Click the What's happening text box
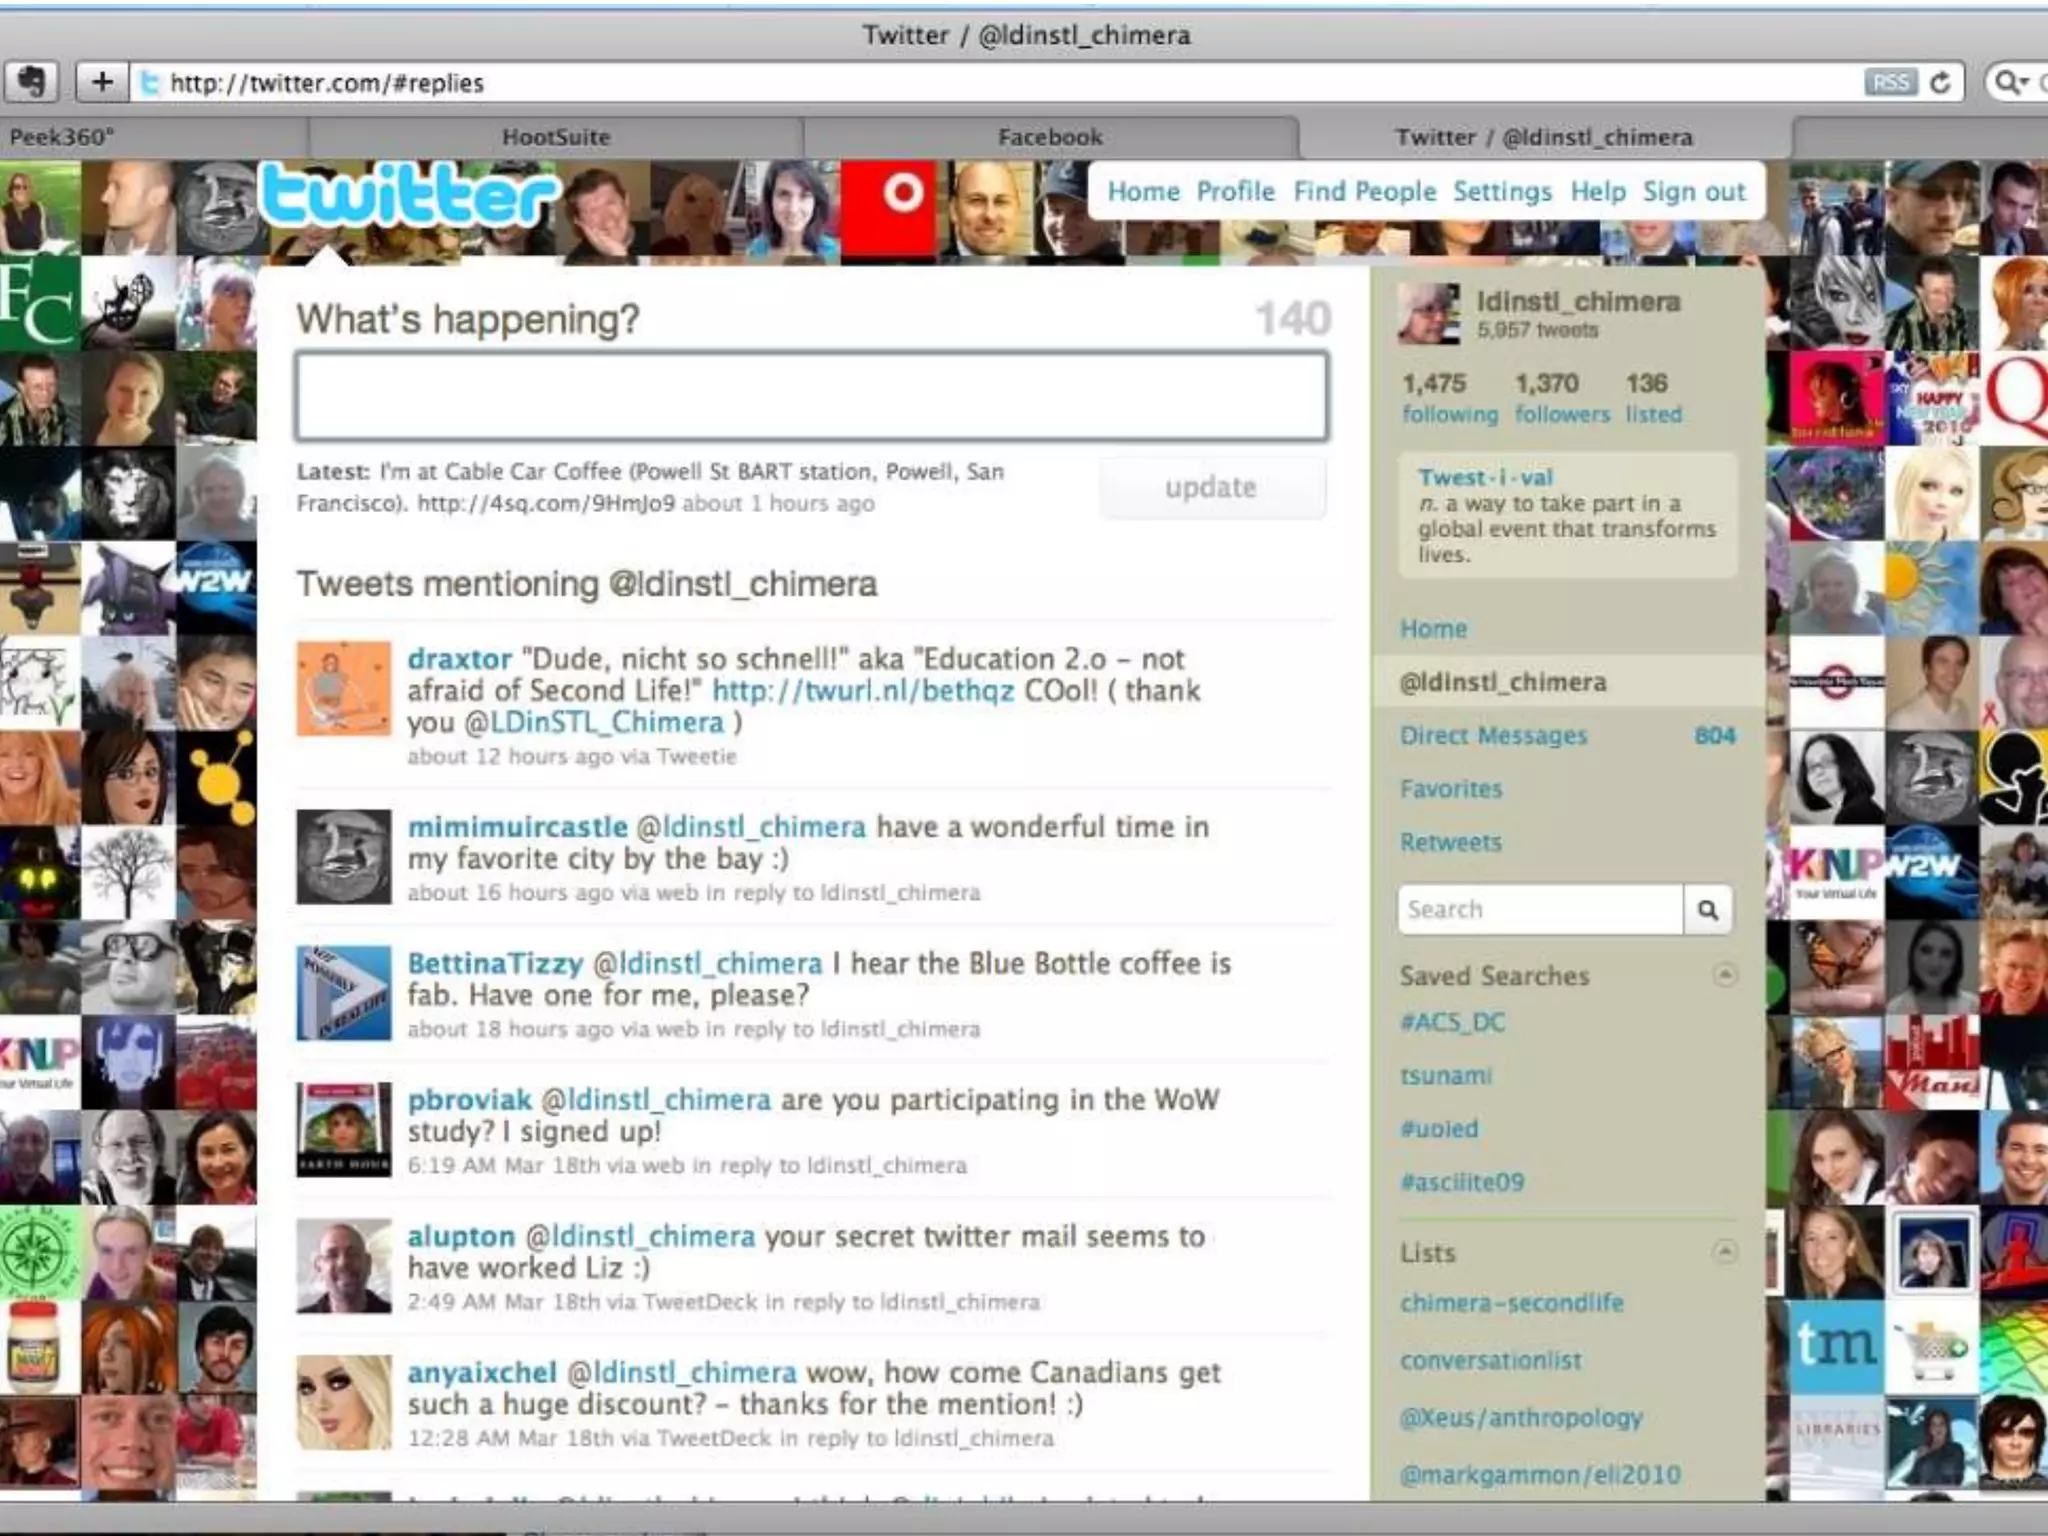Screen dimensions: 2048x1536 click(811, 396)
